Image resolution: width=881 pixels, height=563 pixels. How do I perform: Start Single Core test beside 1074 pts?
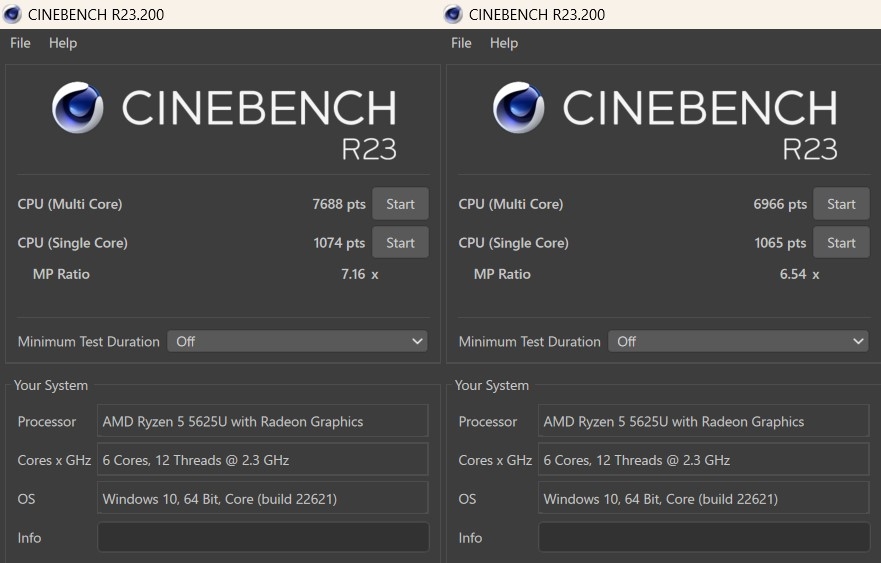[x=400, y=243]
